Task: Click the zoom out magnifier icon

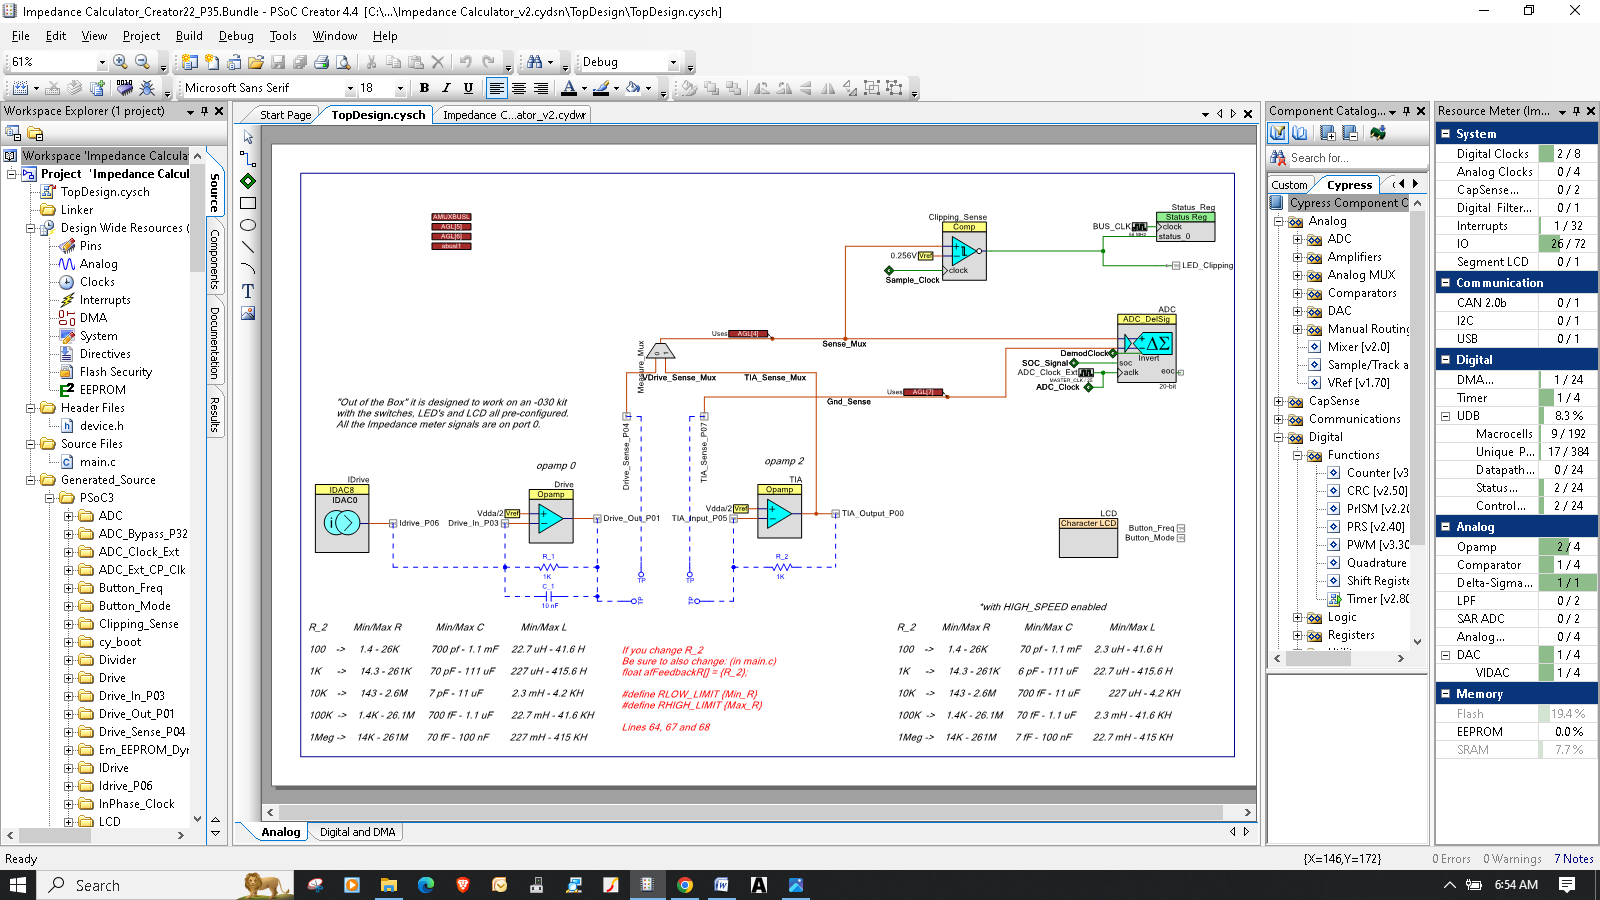Action: 143,62
